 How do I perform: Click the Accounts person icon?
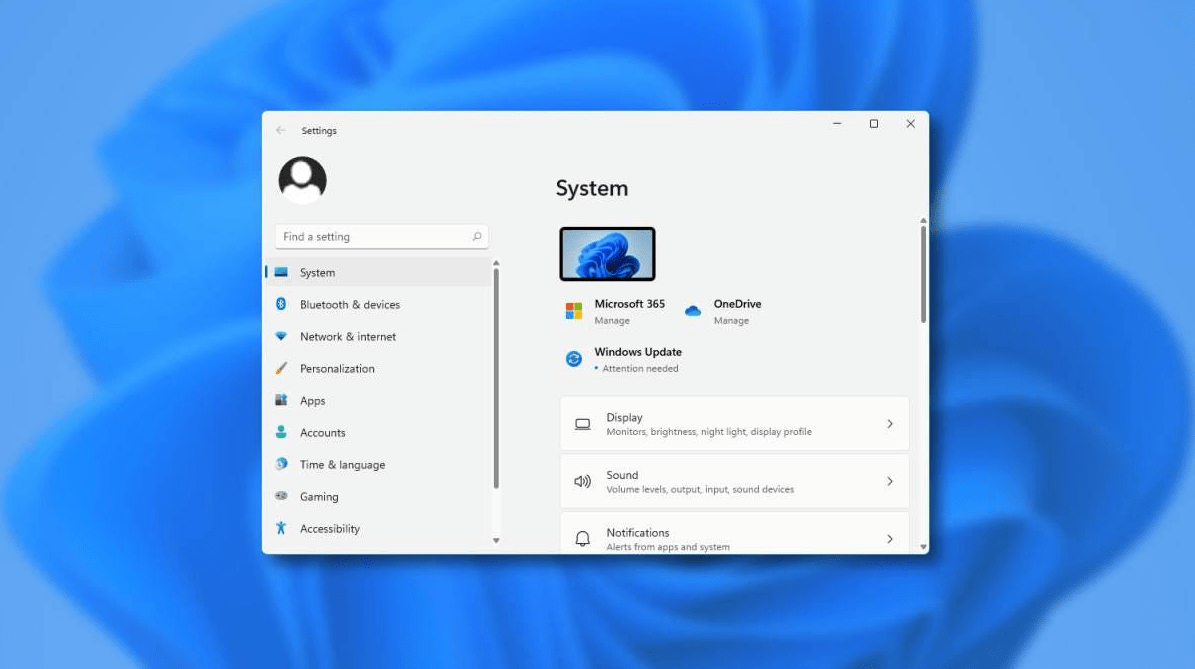click(281, 432)
